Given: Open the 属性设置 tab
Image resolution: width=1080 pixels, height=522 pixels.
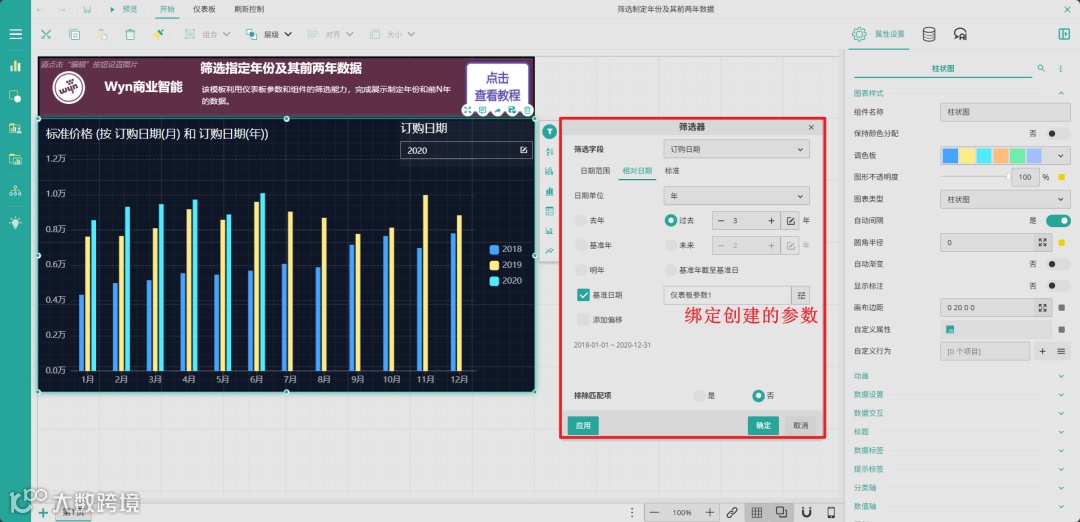Looking at the screenshot, I should coord(881,34).
